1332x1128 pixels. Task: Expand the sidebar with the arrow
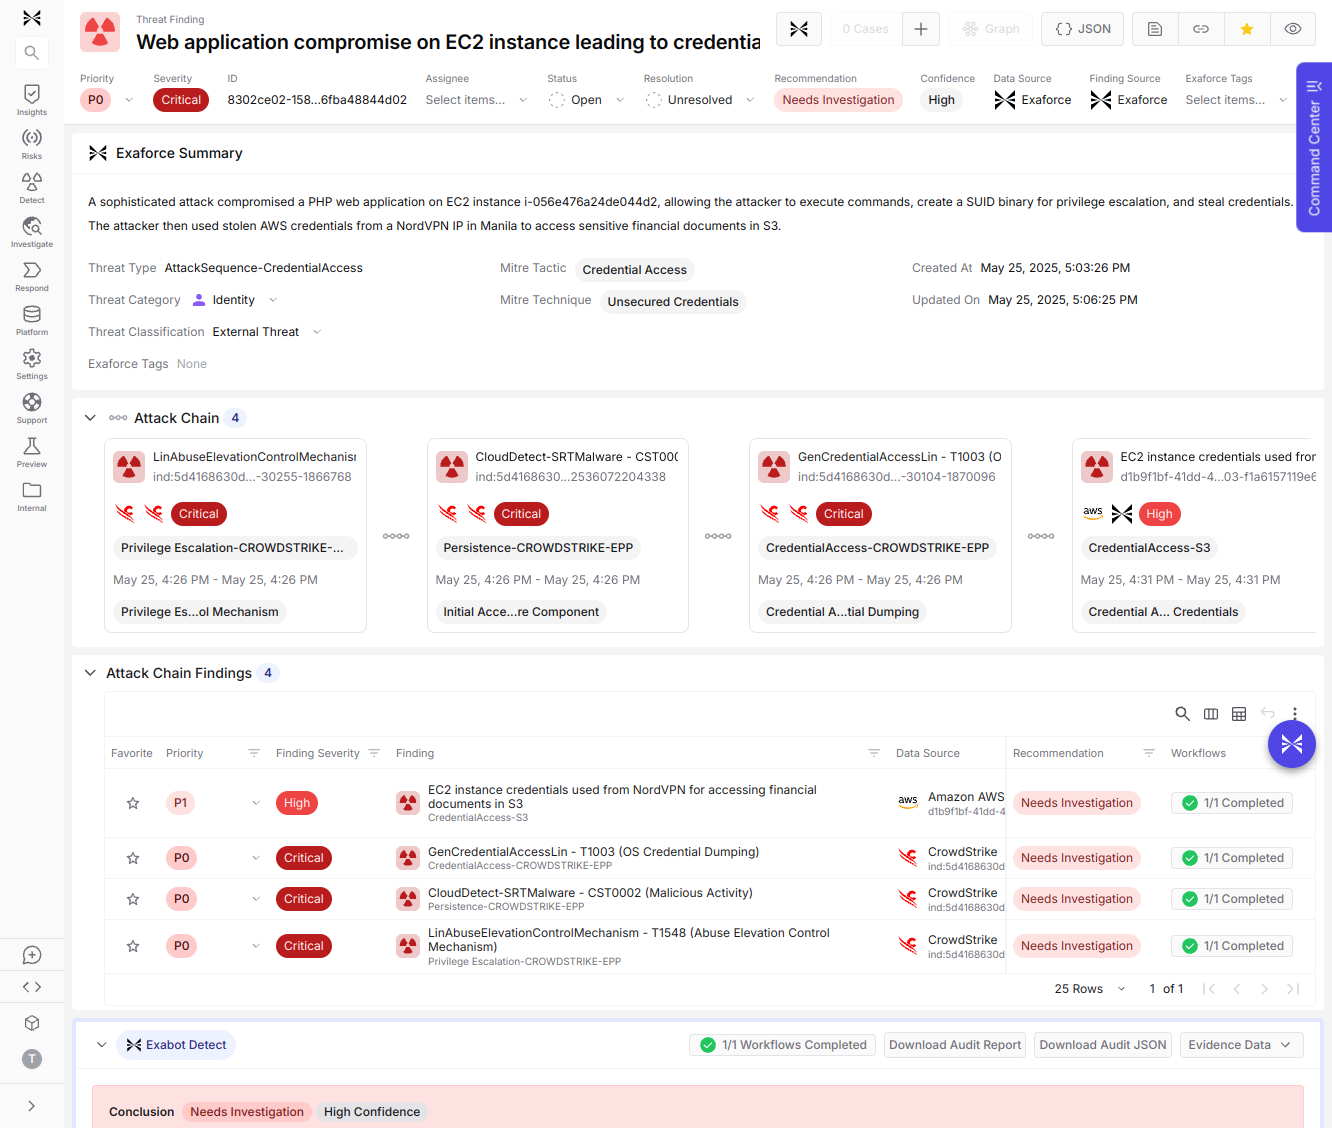pos(32,1106)
